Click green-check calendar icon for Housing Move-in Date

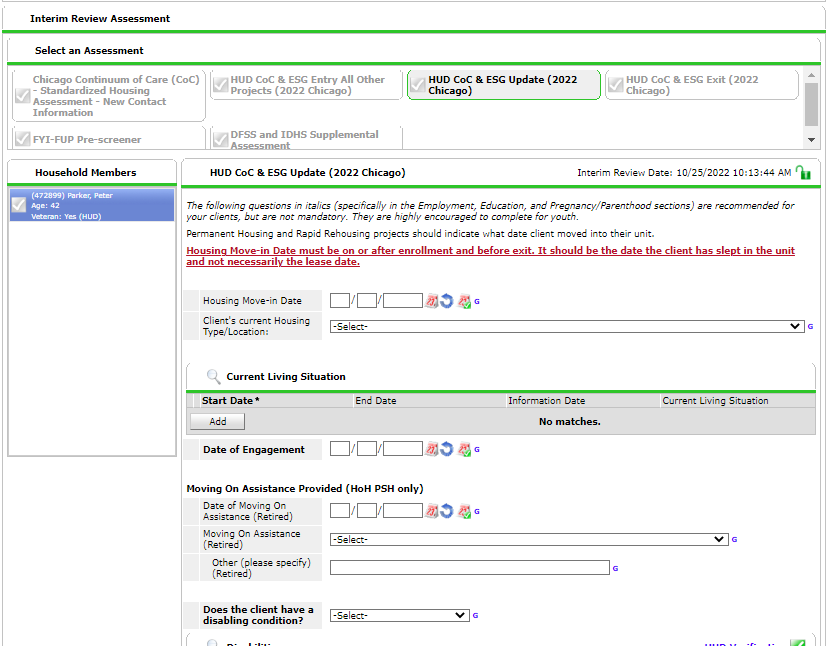[x=464, y=300]
